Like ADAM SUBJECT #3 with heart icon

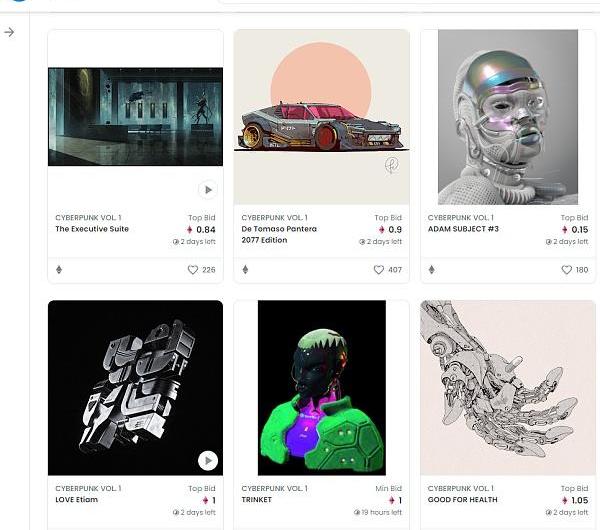click(x=566, y=270)
